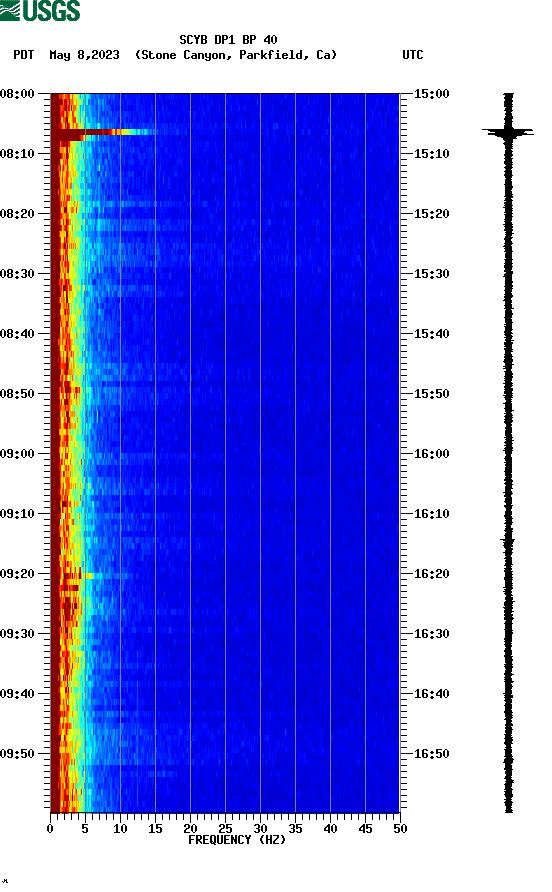Click the 50 Hz frequency tick label
This screenshot has width=552, height=892.
point(400,829)
